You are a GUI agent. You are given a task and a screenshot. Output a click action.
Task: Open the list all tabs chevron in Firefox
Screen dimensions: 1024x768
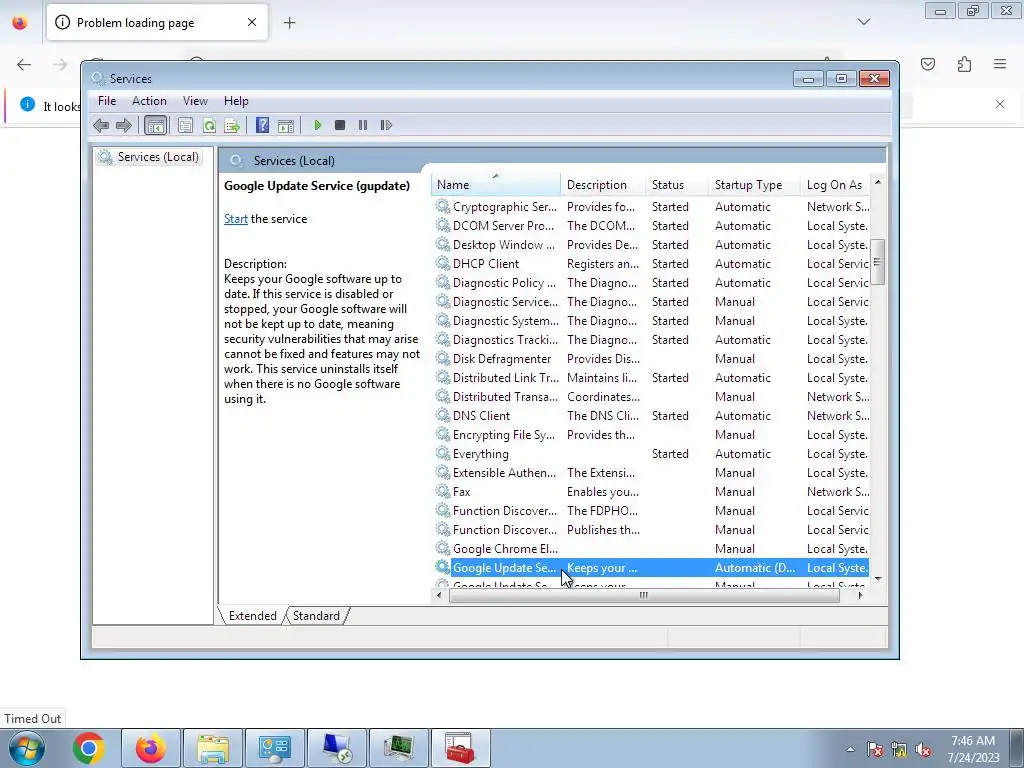pyautogui.click(x=864, y=22)
